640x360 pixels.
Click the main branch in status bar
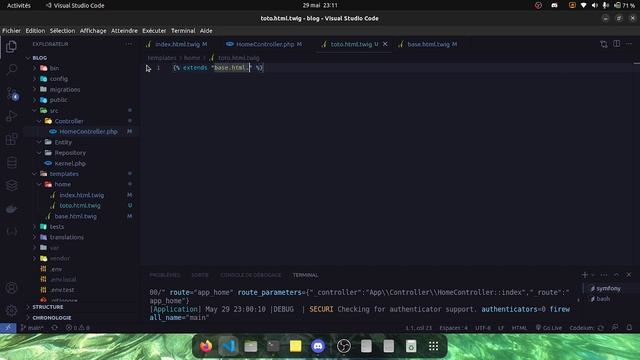pos(32,328)
